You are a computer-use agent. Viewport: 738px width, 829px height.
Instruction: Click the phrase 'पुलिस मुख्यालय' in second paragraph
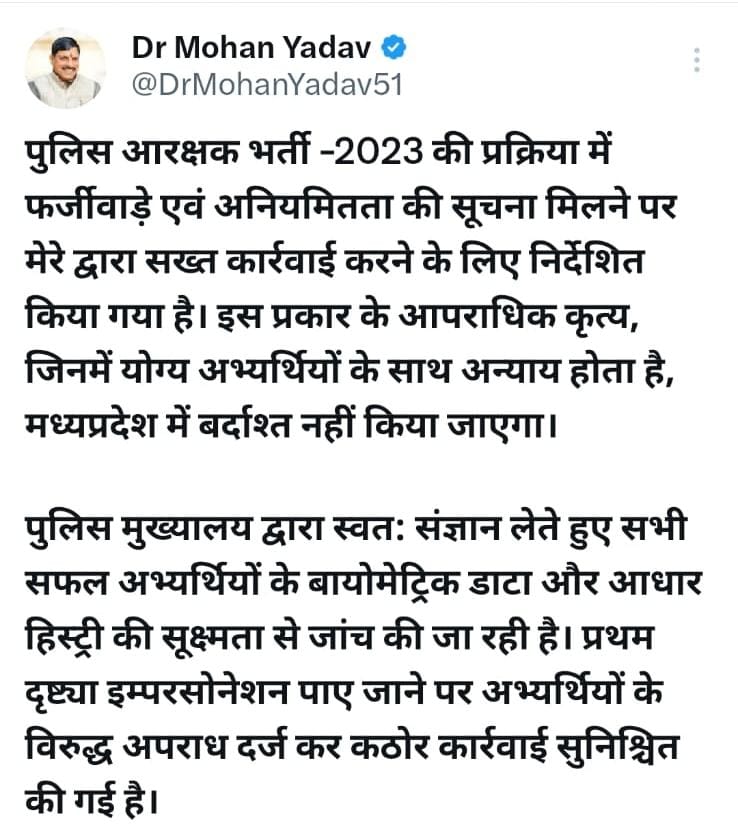138,529
